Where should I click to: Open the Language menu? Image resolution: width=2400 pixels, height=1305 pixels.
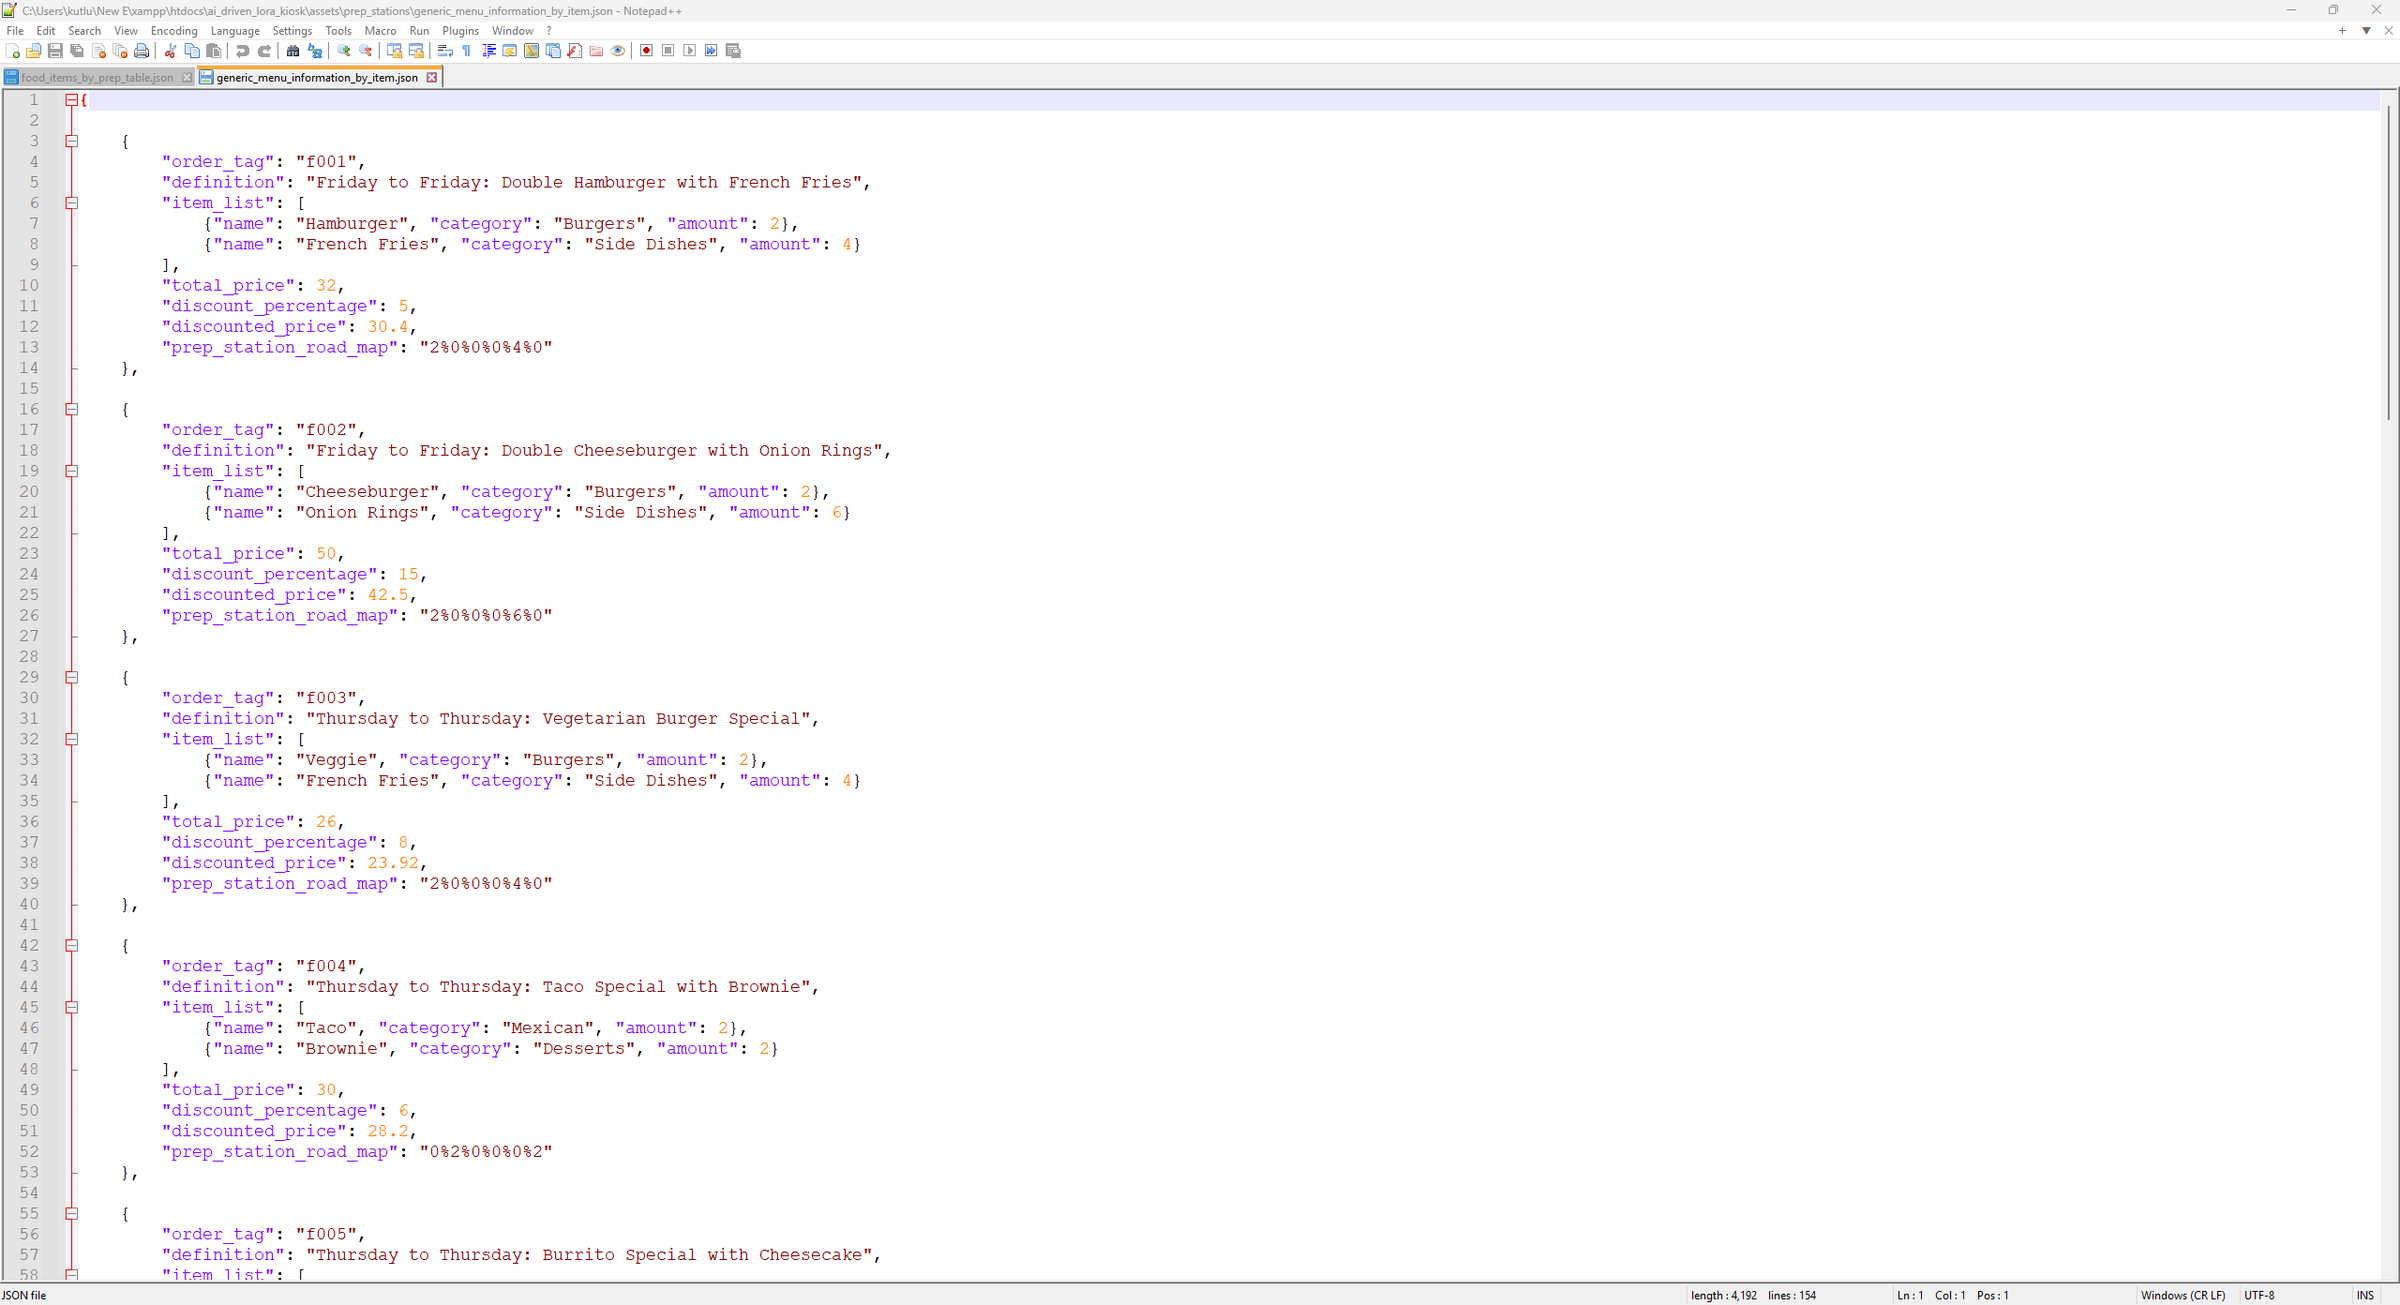click(x=235, y=31)
